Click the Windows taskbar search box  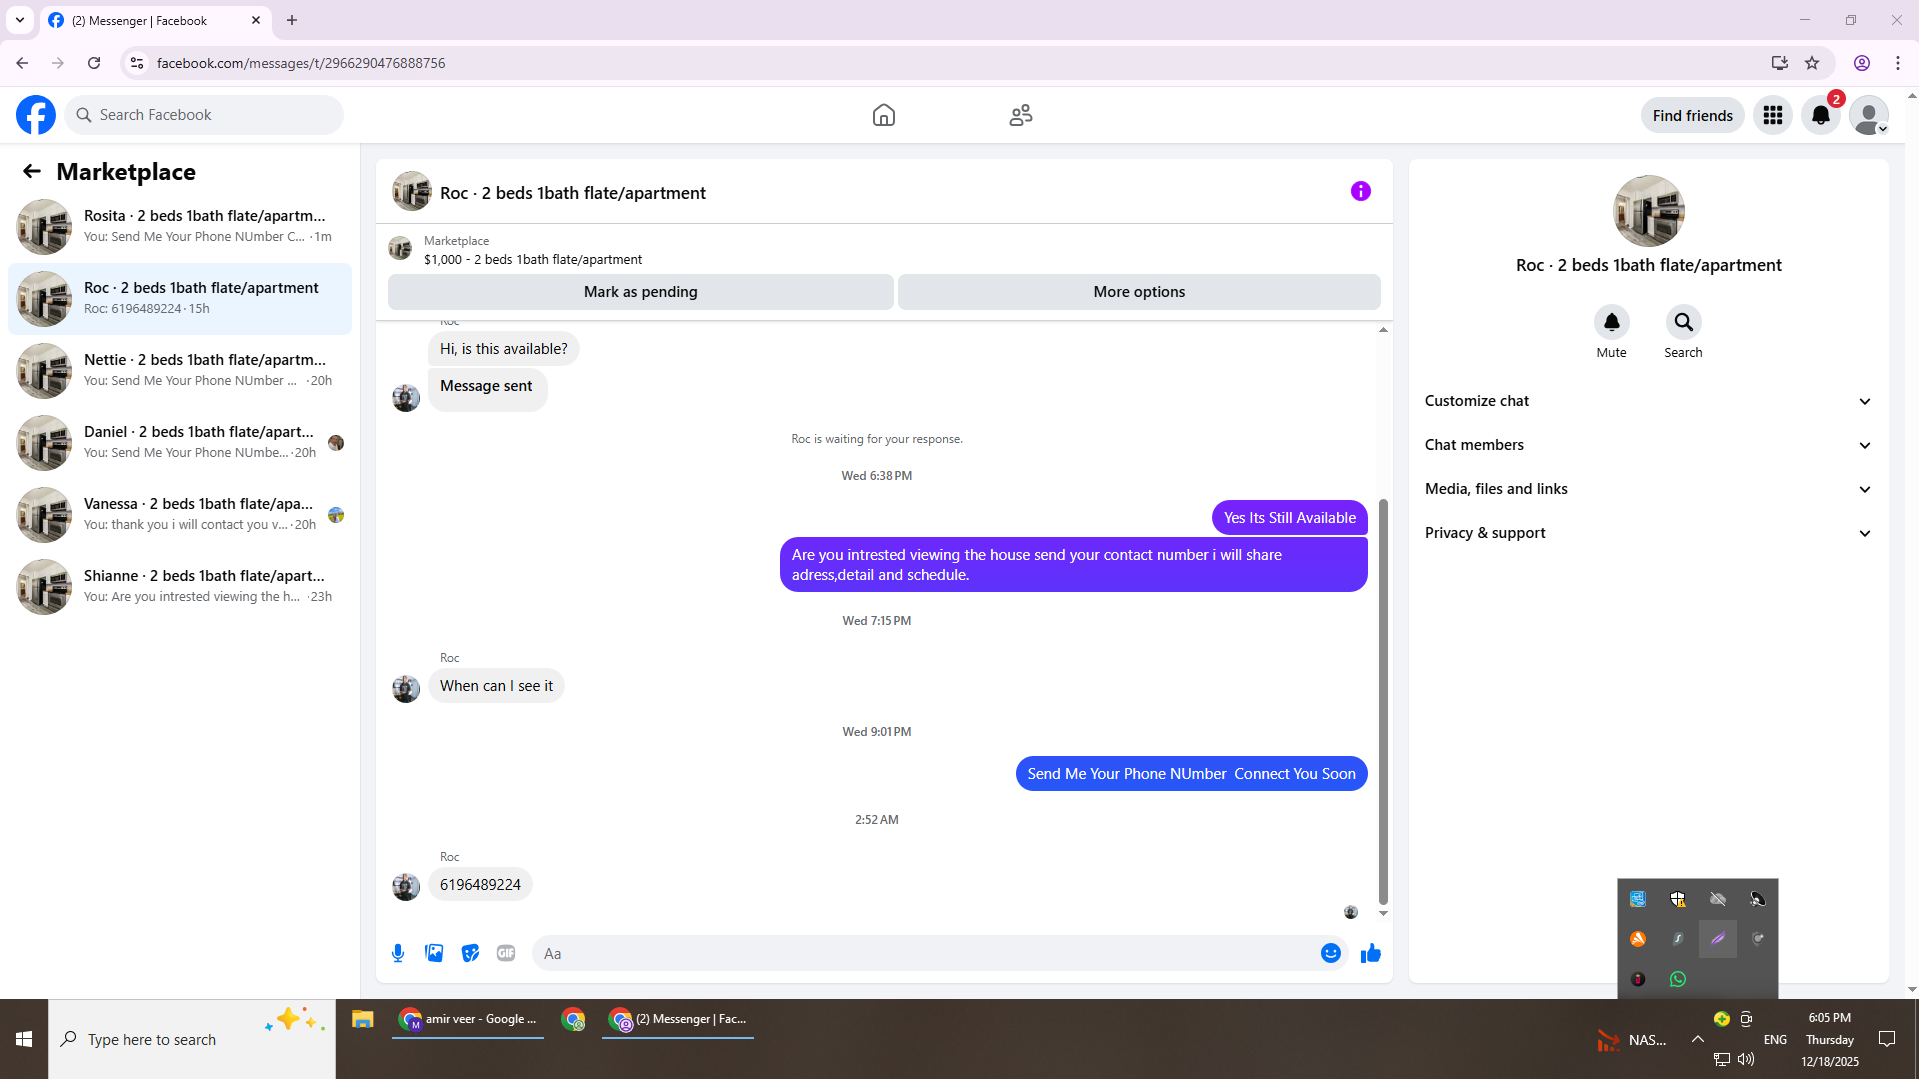coord(192,1040)
